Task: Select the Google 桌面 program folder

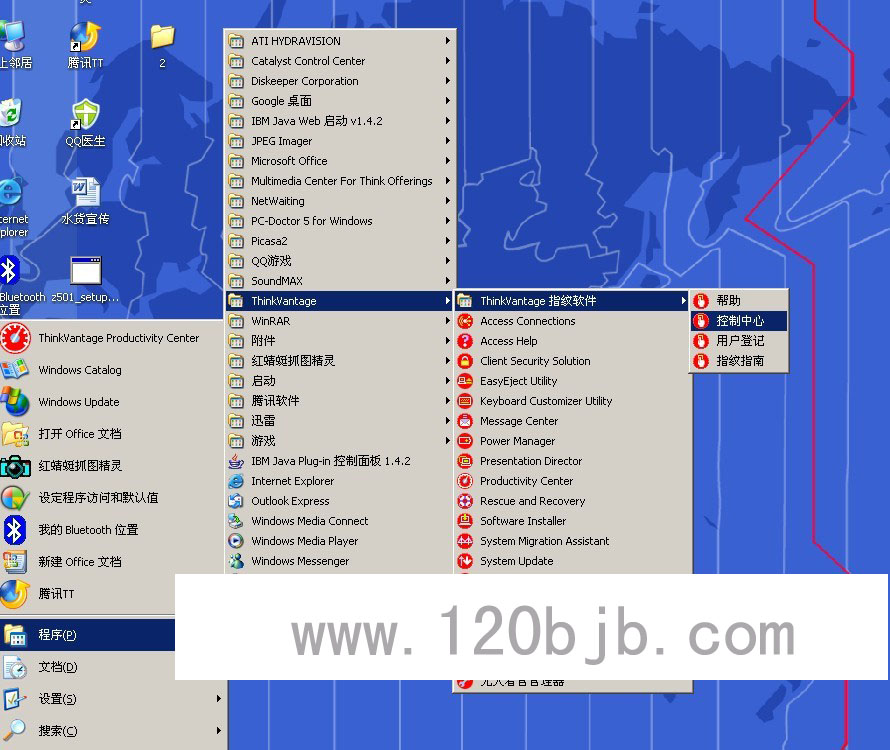Action: point(339,101)
